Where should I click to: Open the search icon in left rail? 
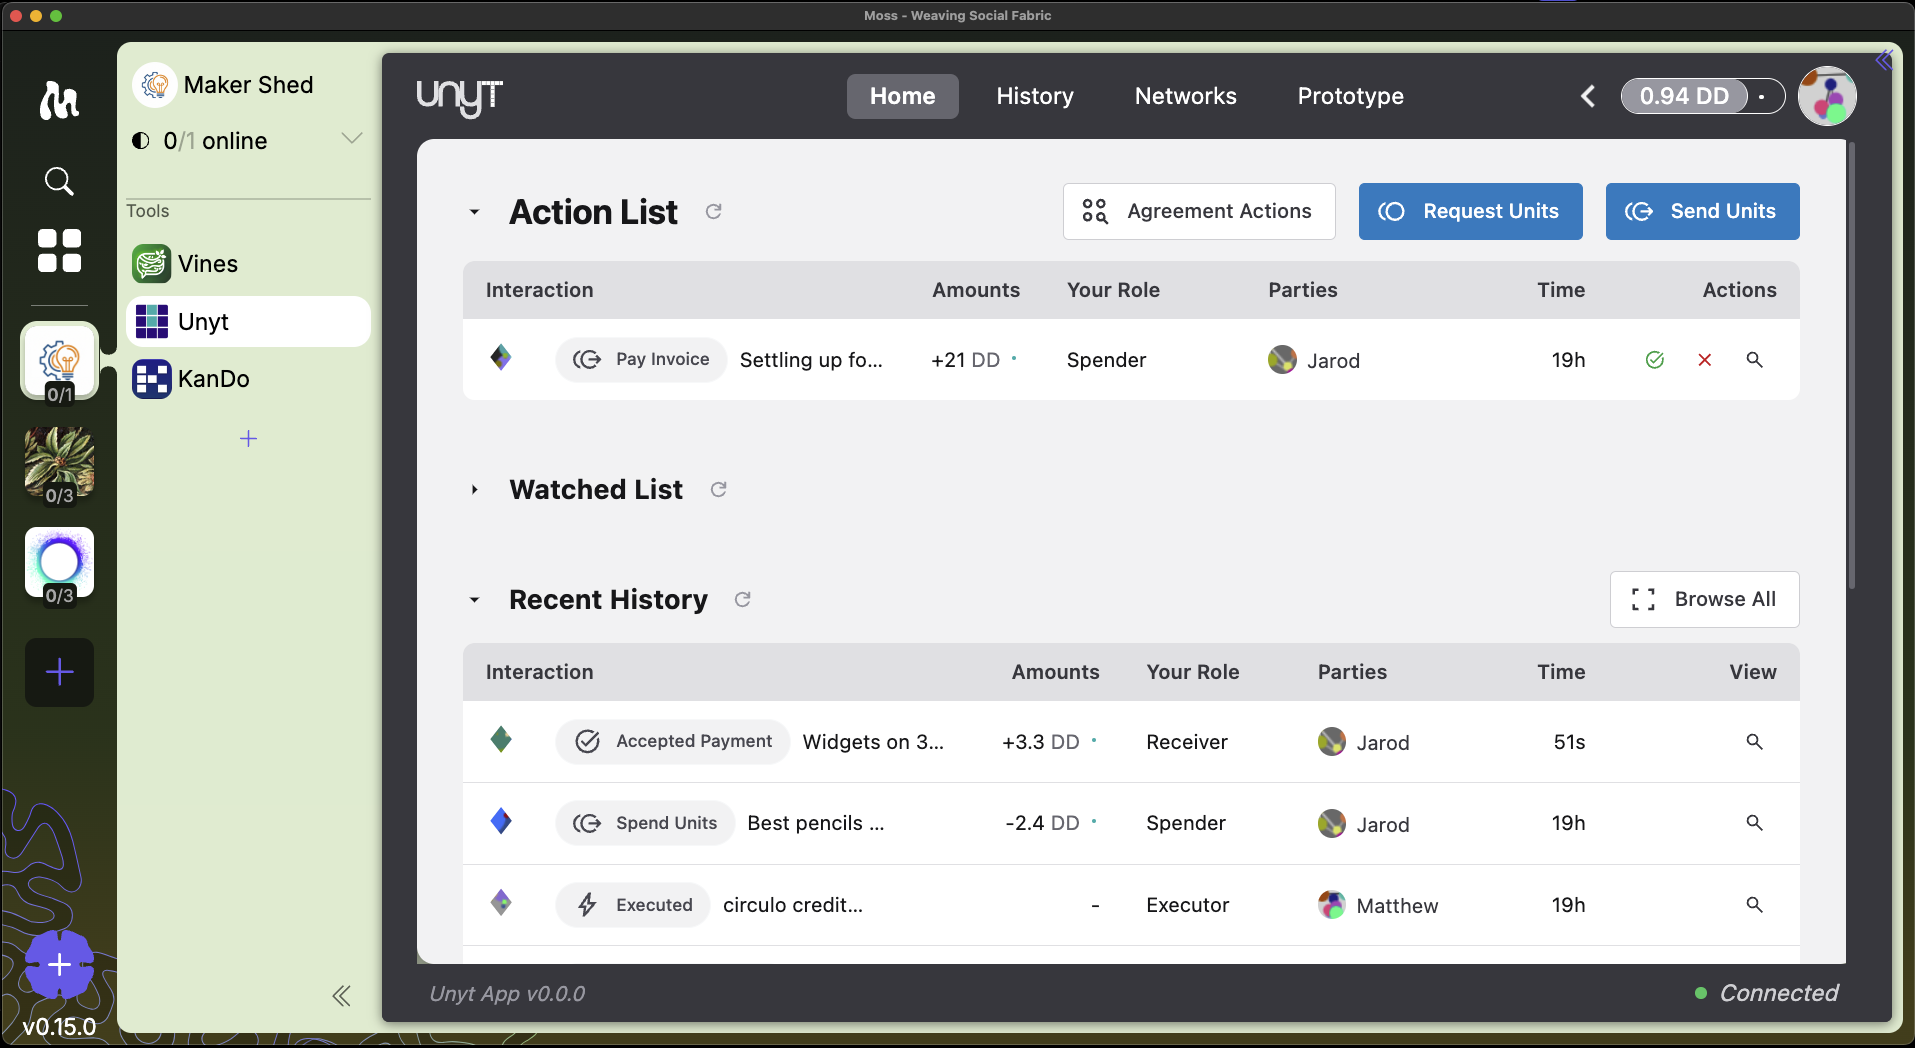pos(59,181)
